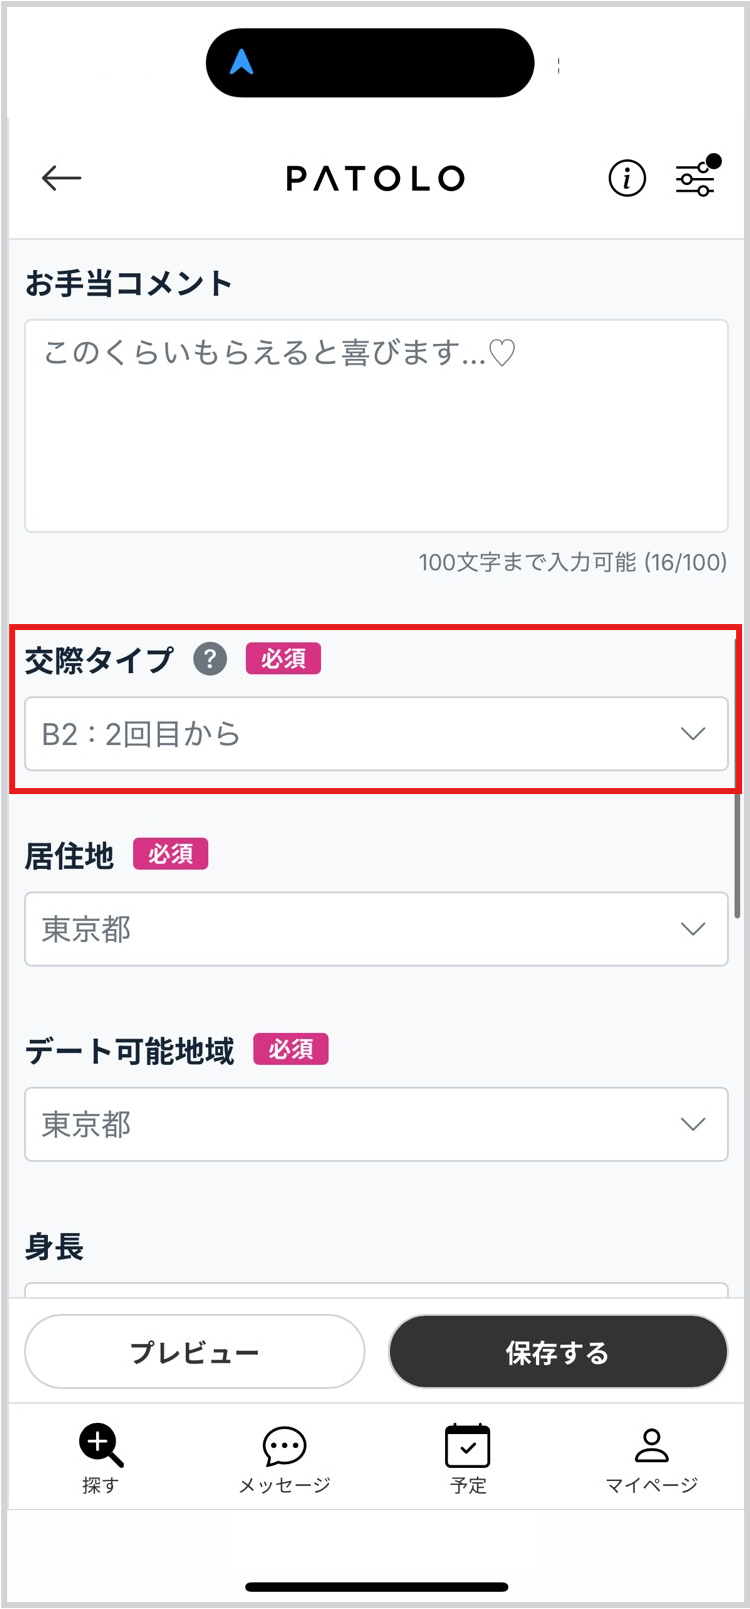Open the info circle icon

tap(627, 179)
